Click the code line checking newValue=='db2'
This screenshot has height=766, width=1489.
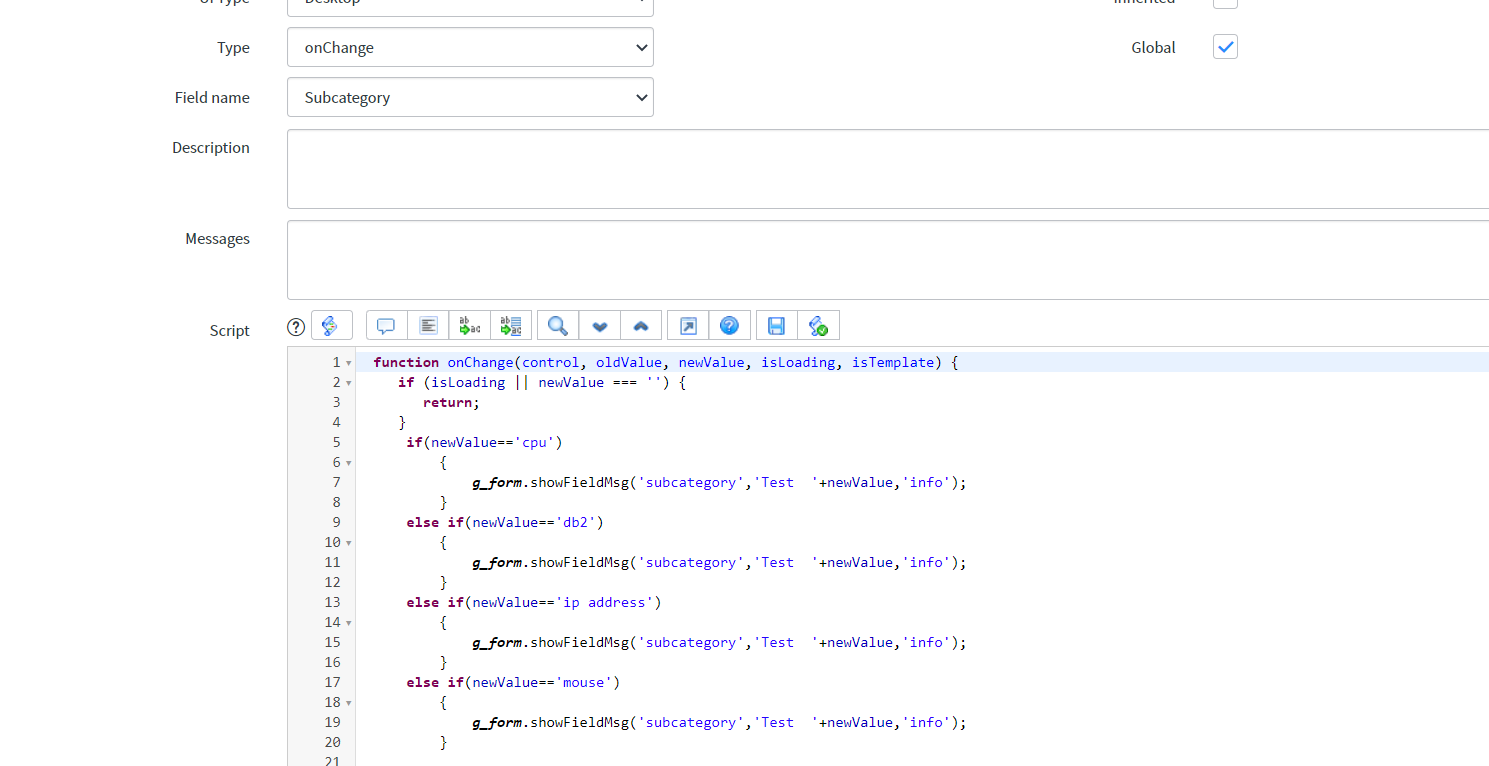505,522
